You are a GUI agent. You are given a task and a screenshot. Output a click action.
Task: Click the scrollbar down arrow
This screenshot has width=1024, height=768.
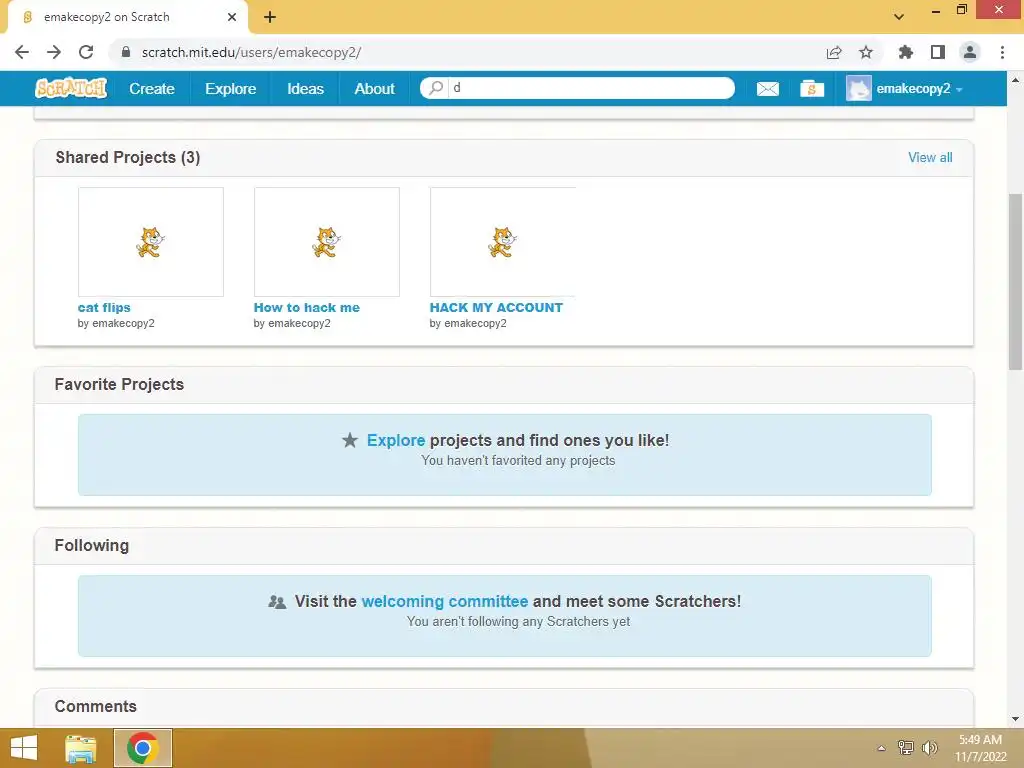click(x=1015, y=719)
